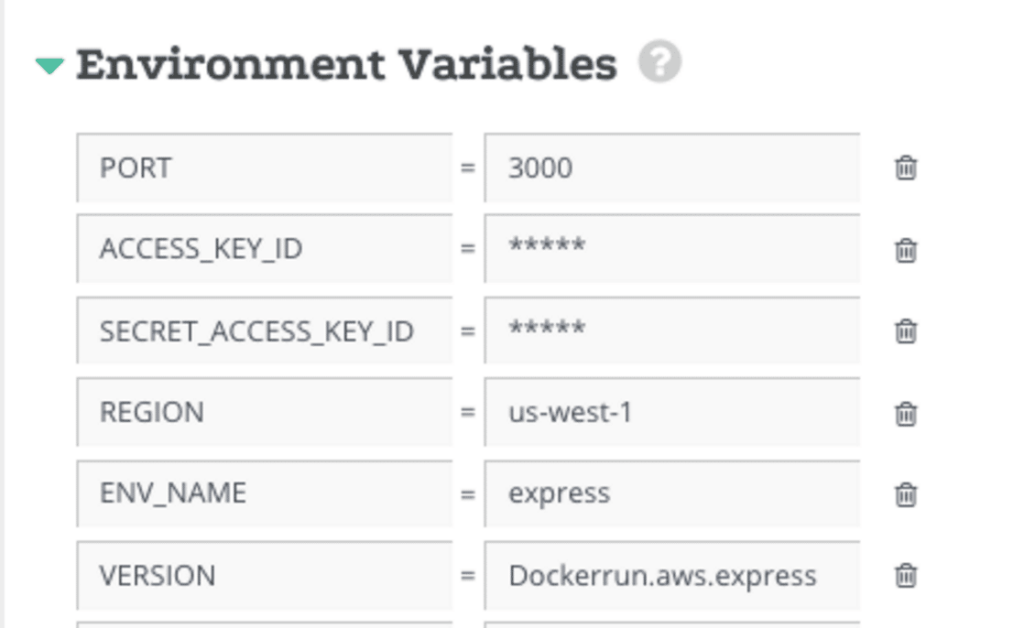This screenshot has width=1024, height=628.
Task: Focus the REGION name field
Action: click(264, 413)
